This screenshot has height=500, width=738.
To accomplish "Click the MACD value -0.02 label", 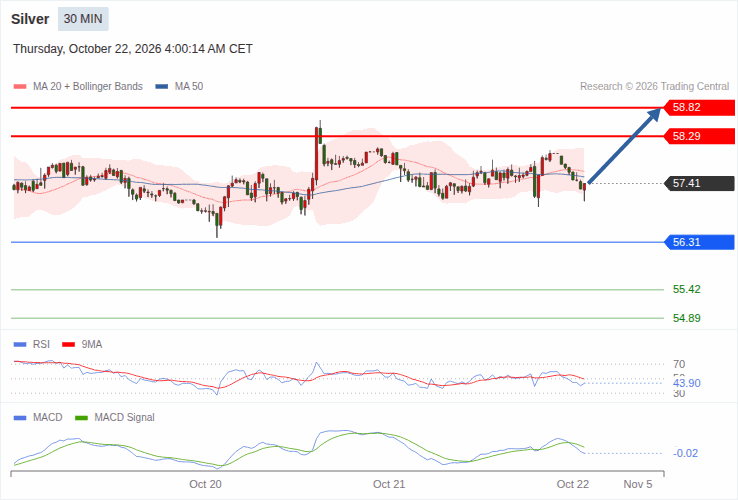I will pos(686,453).
